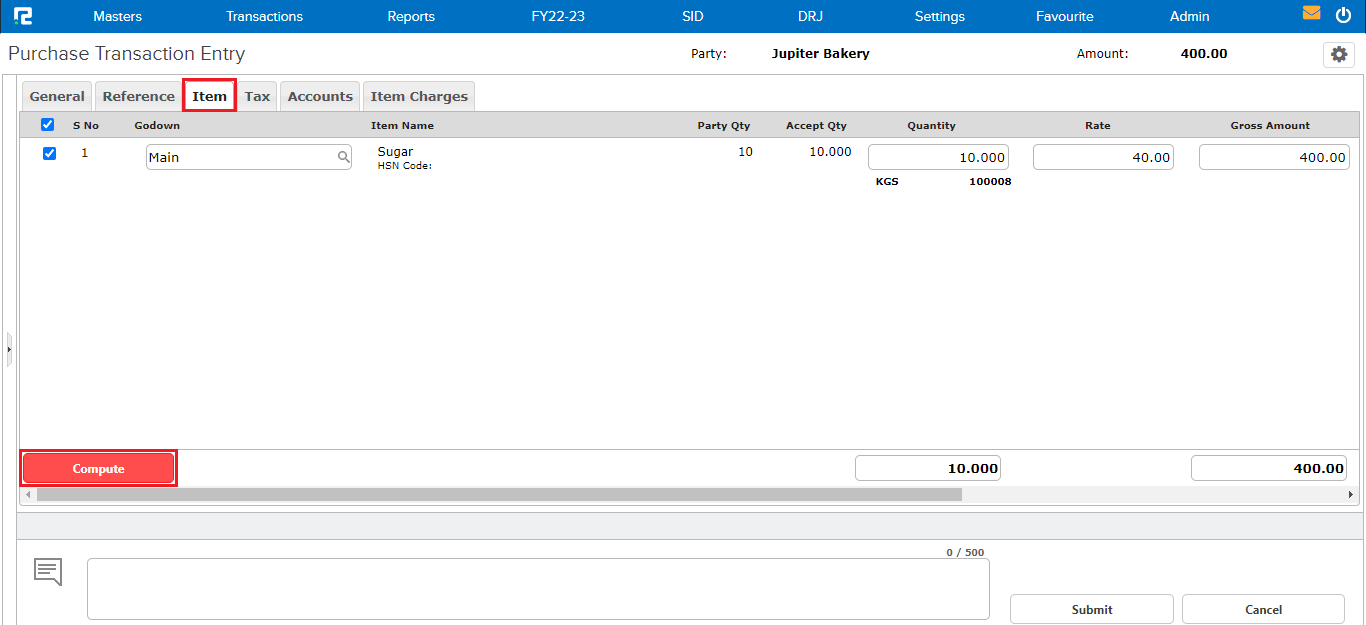This screenshot has height=625, width=1366.
Task: Open the messages envelope icon
Action: [x=1312, y=14]
